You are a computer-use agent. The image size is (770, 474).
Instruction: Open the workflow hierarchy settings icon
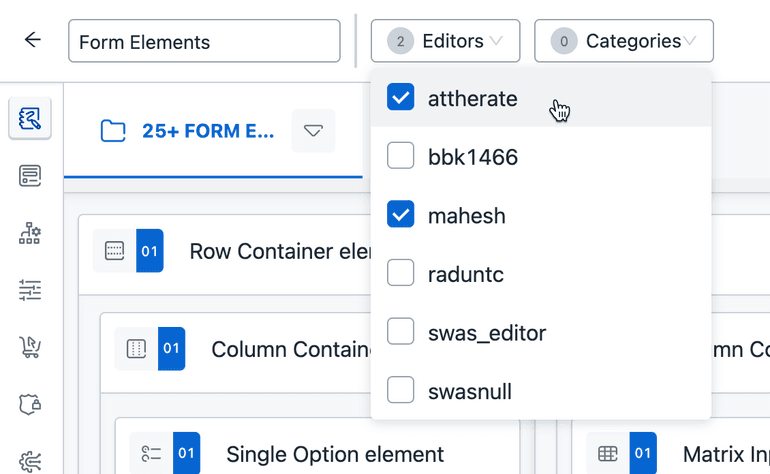coord(30,233)
